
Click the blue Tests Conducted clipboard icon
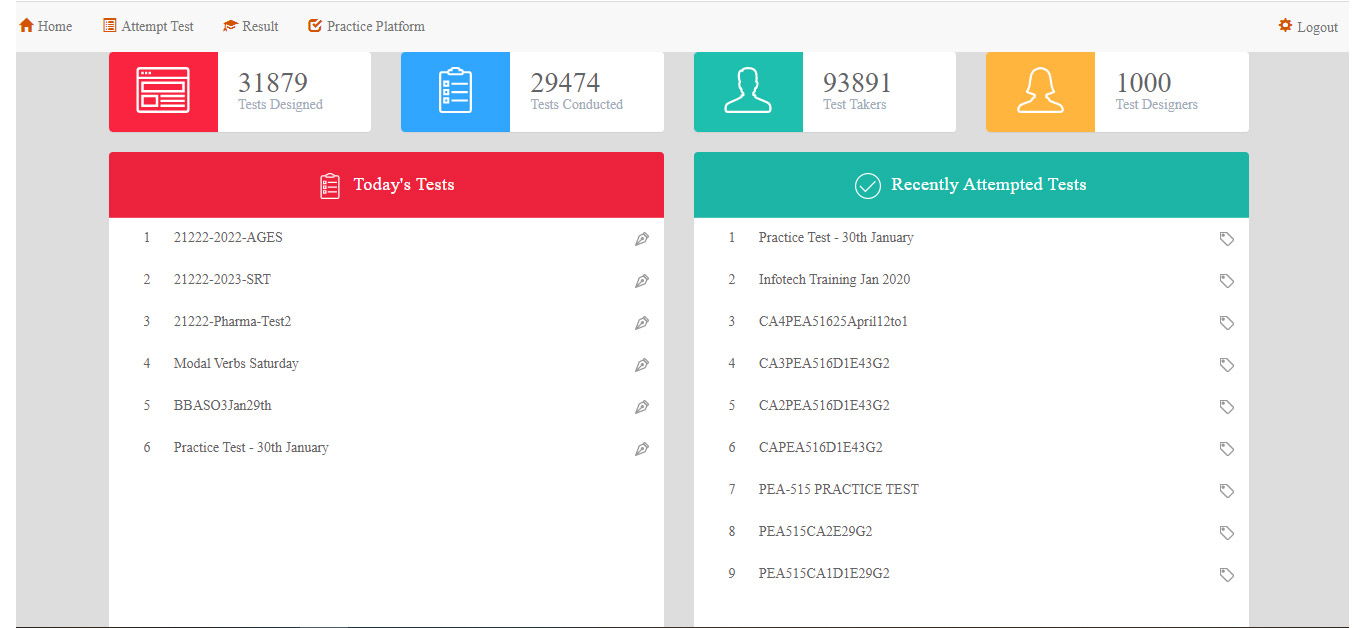coord(455,91)
